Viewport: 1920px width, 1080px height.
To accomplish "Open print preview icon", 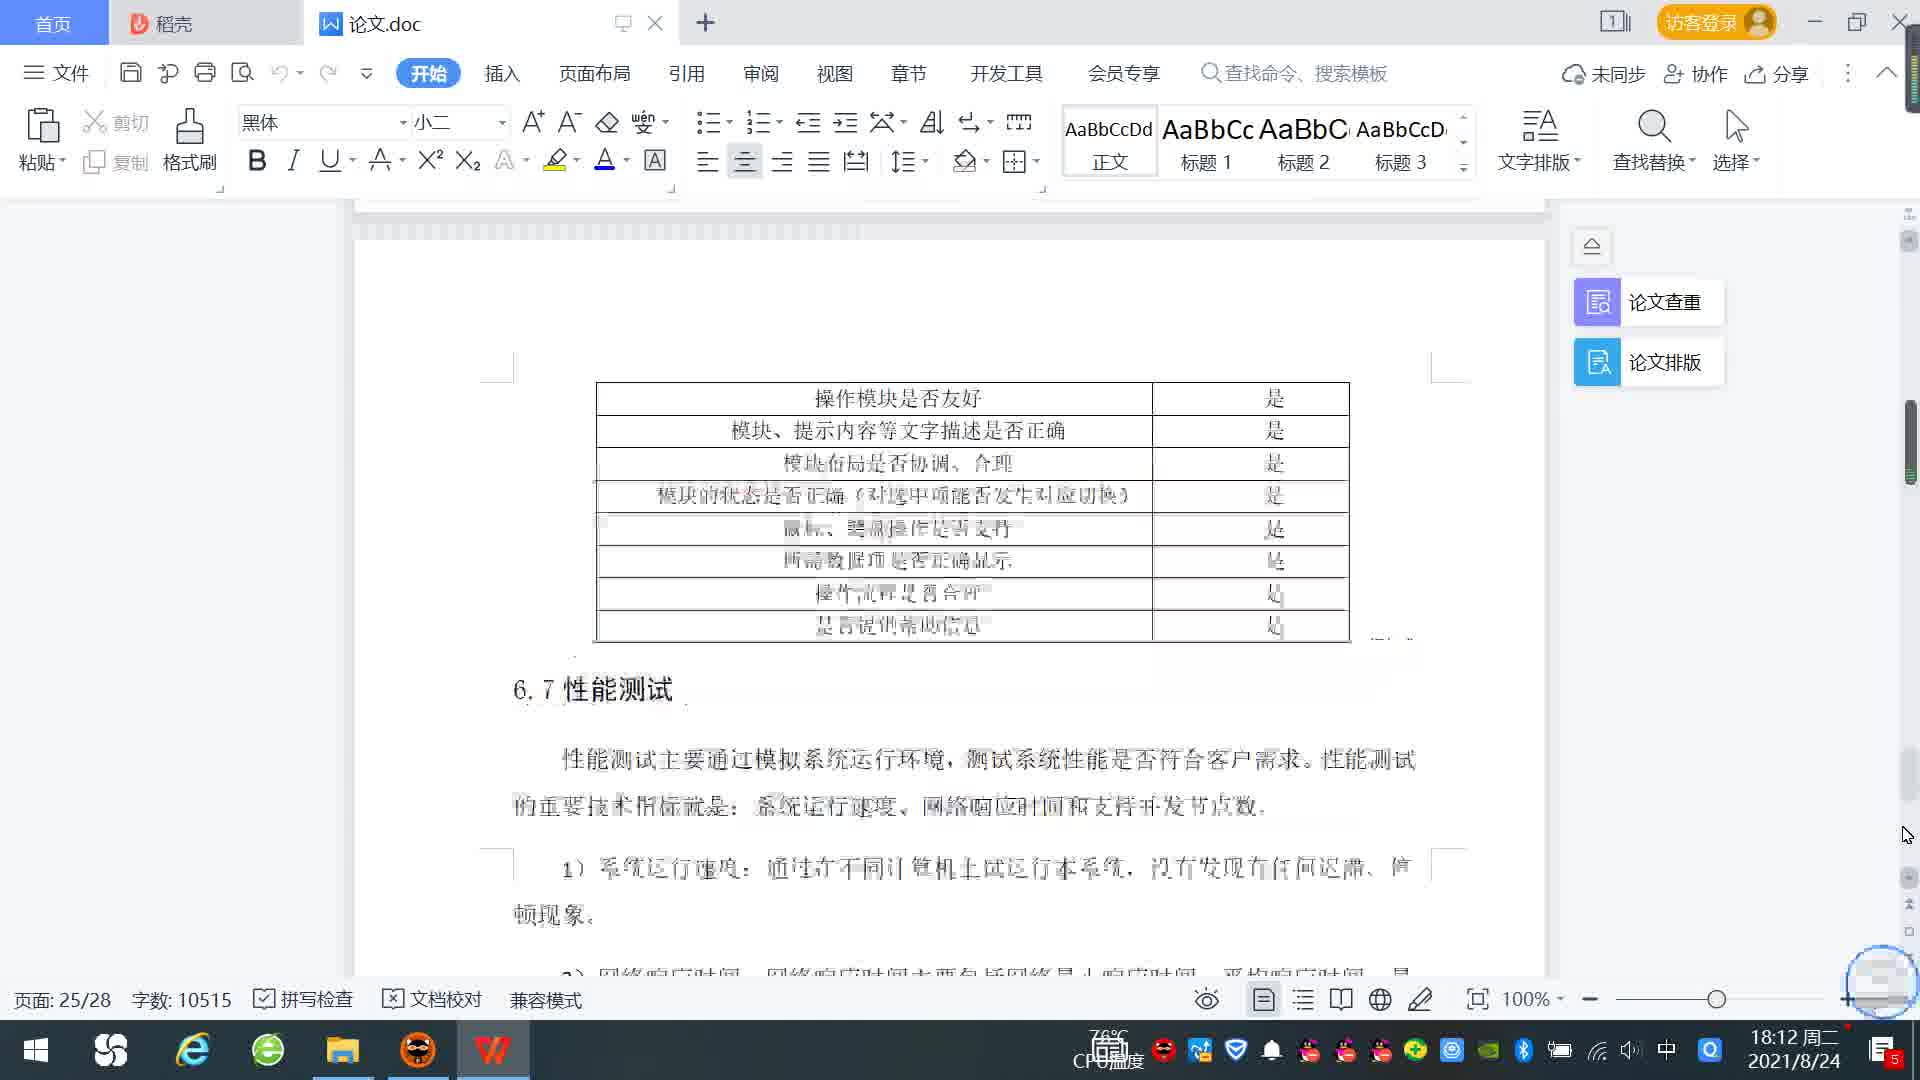I will point(242,73).
